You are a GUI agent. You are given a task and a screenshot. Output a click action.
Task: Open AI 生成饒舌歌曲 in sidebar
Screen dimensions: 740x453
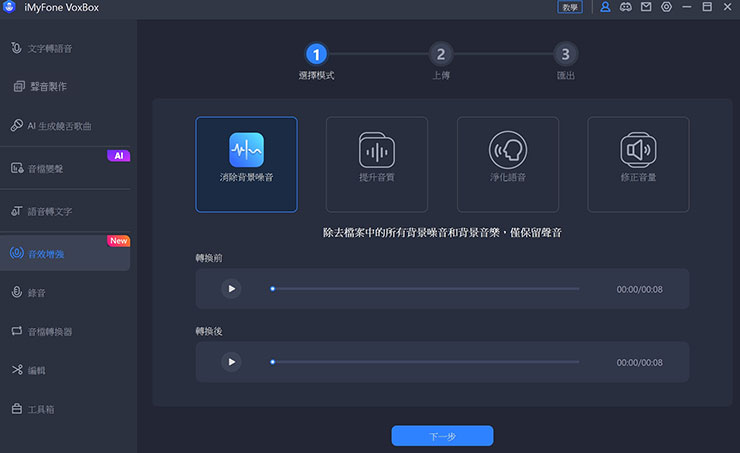(65, 126)
